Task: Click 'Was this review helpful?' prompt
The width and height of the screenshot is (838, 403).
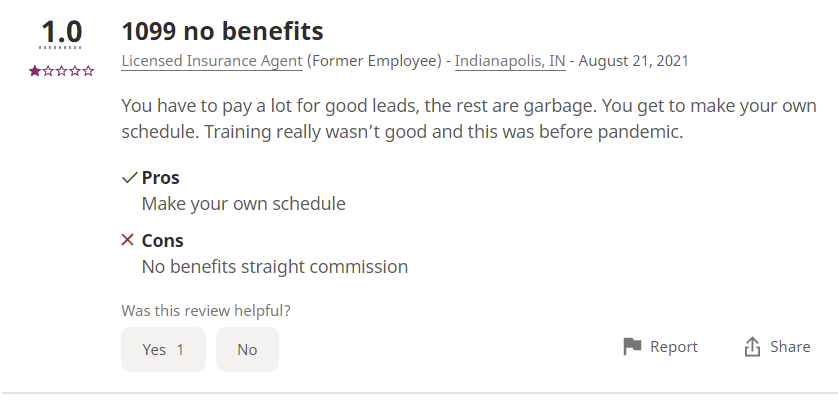Action: coord(213,310)
